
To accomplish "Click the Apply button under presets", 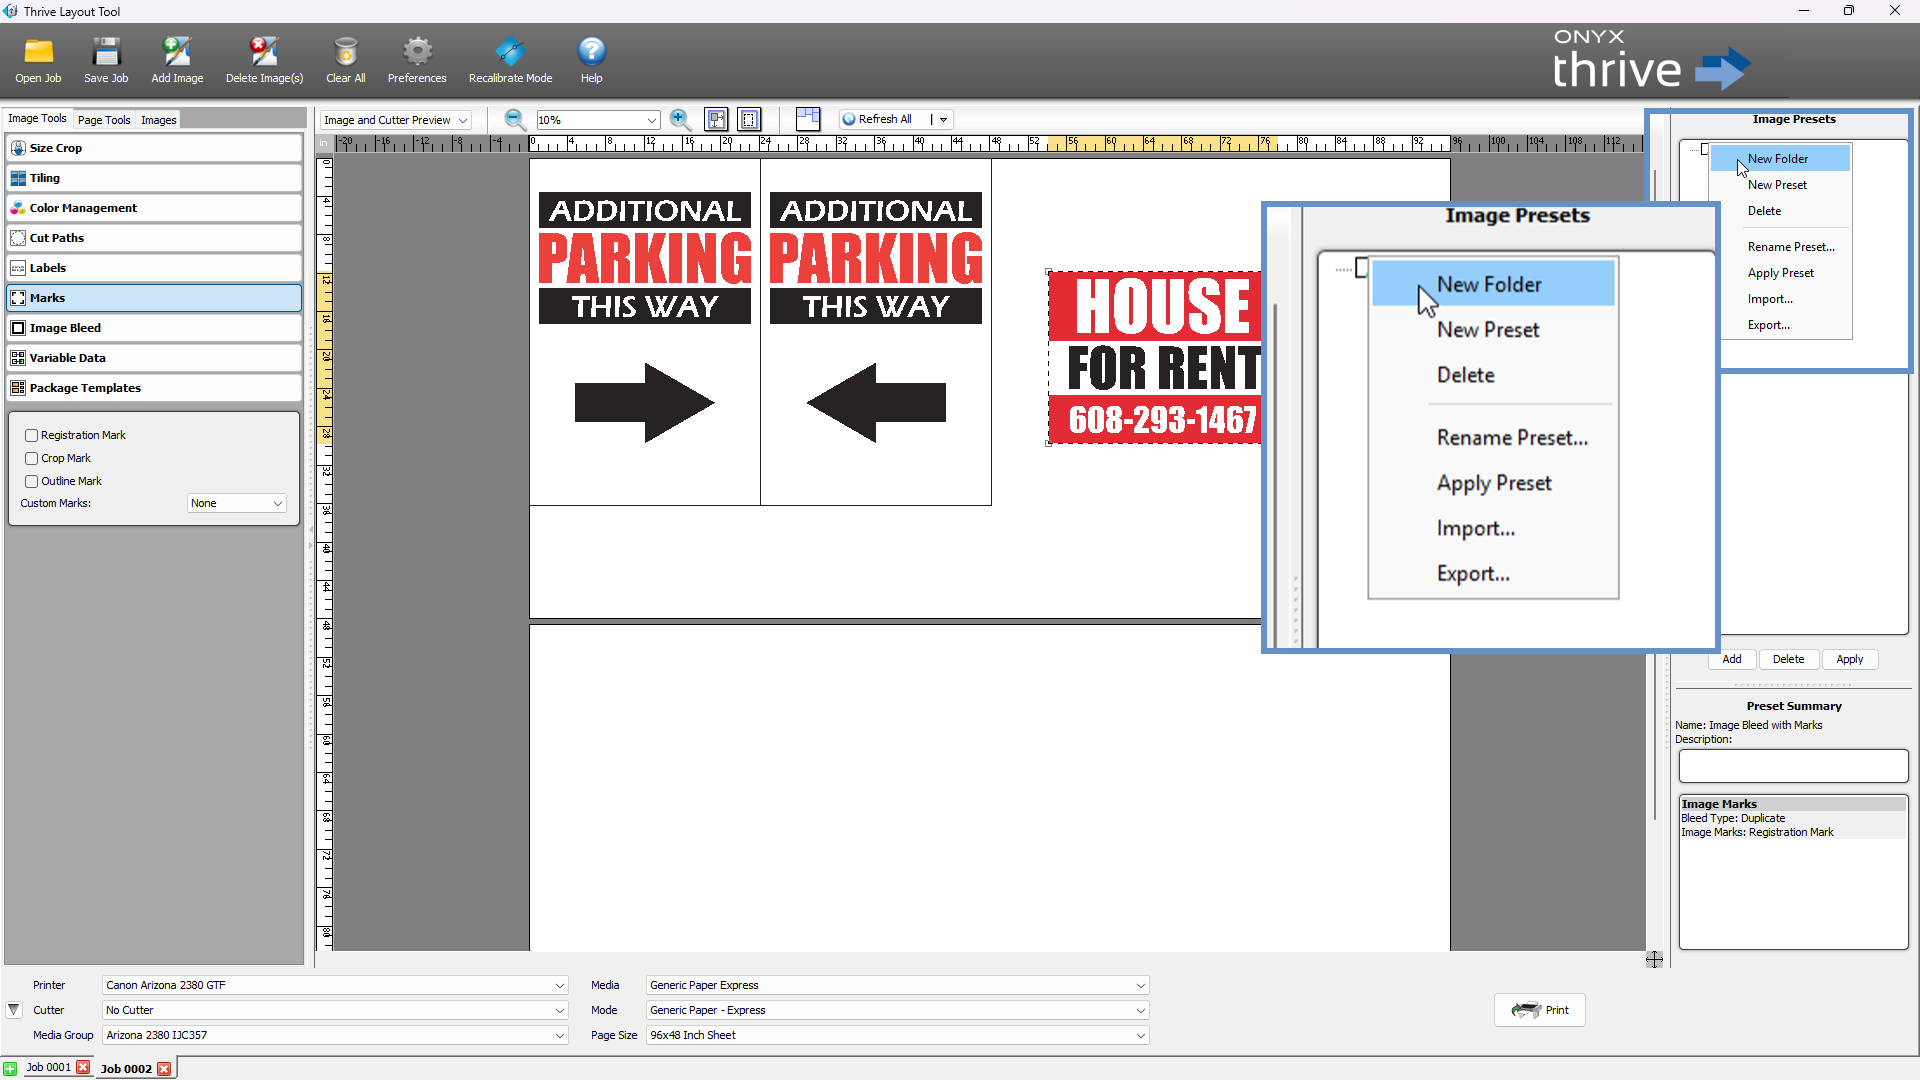I will (x=1849, y=660).
